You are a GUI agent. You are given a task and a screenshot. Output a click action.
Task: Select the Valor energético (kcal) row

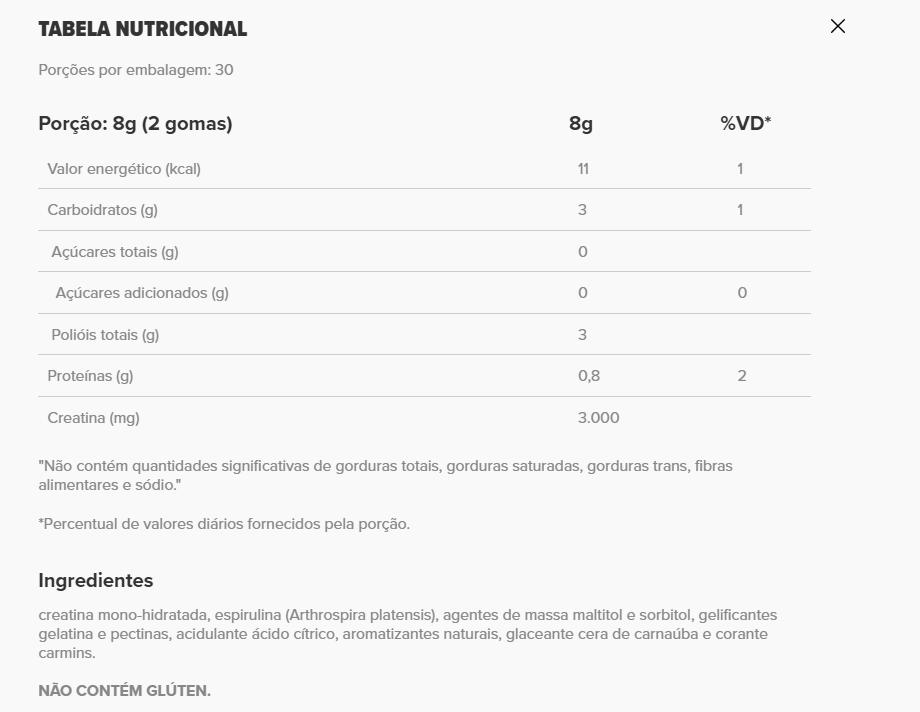(124, 169)
